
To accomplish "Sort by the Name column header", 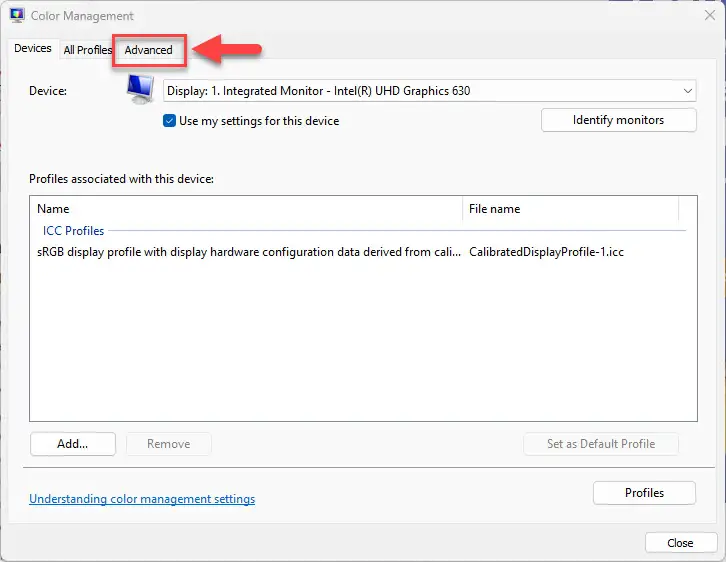I will point(246,209).
